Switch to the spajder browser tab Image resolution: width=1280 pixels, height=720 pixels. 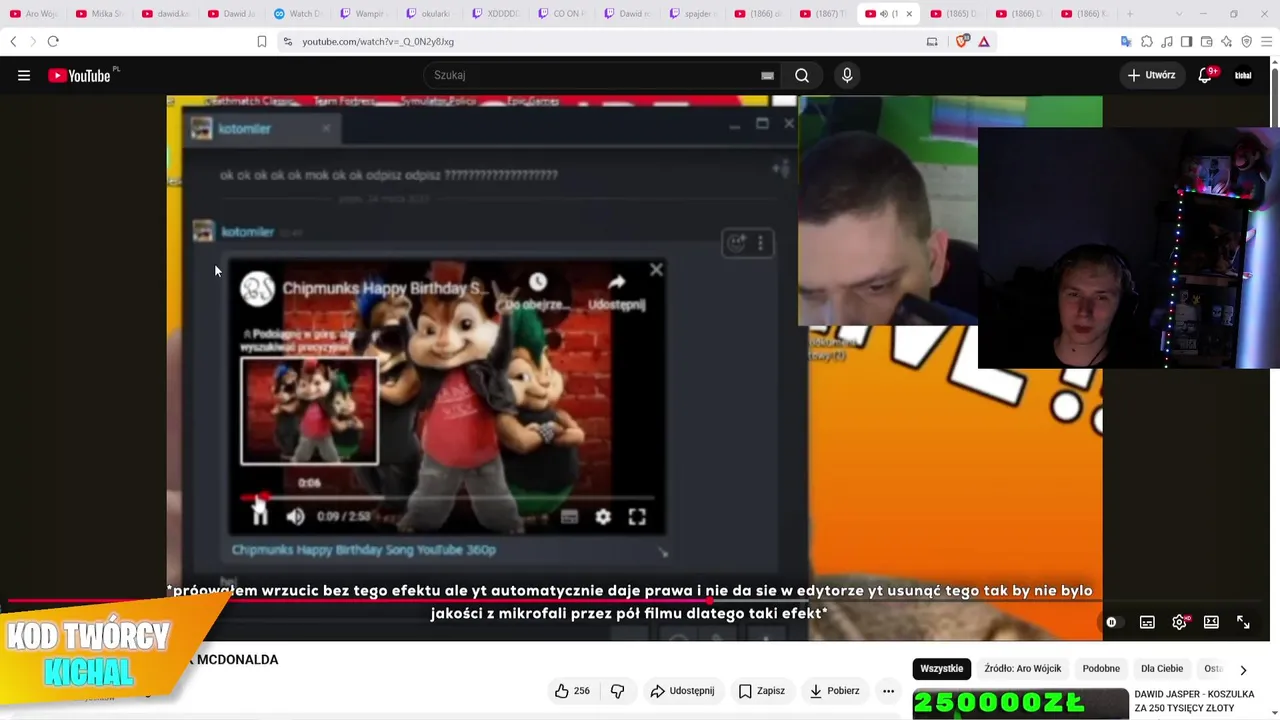pos(694,14)
